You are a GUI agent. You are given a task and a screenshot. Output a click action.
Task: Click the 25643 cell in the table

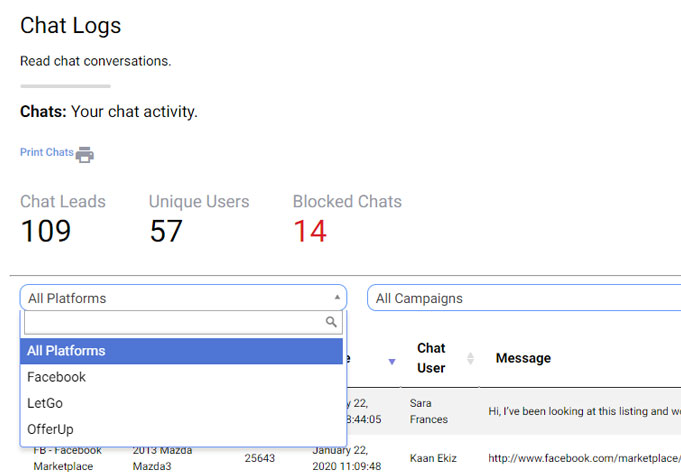click(260, 458)
